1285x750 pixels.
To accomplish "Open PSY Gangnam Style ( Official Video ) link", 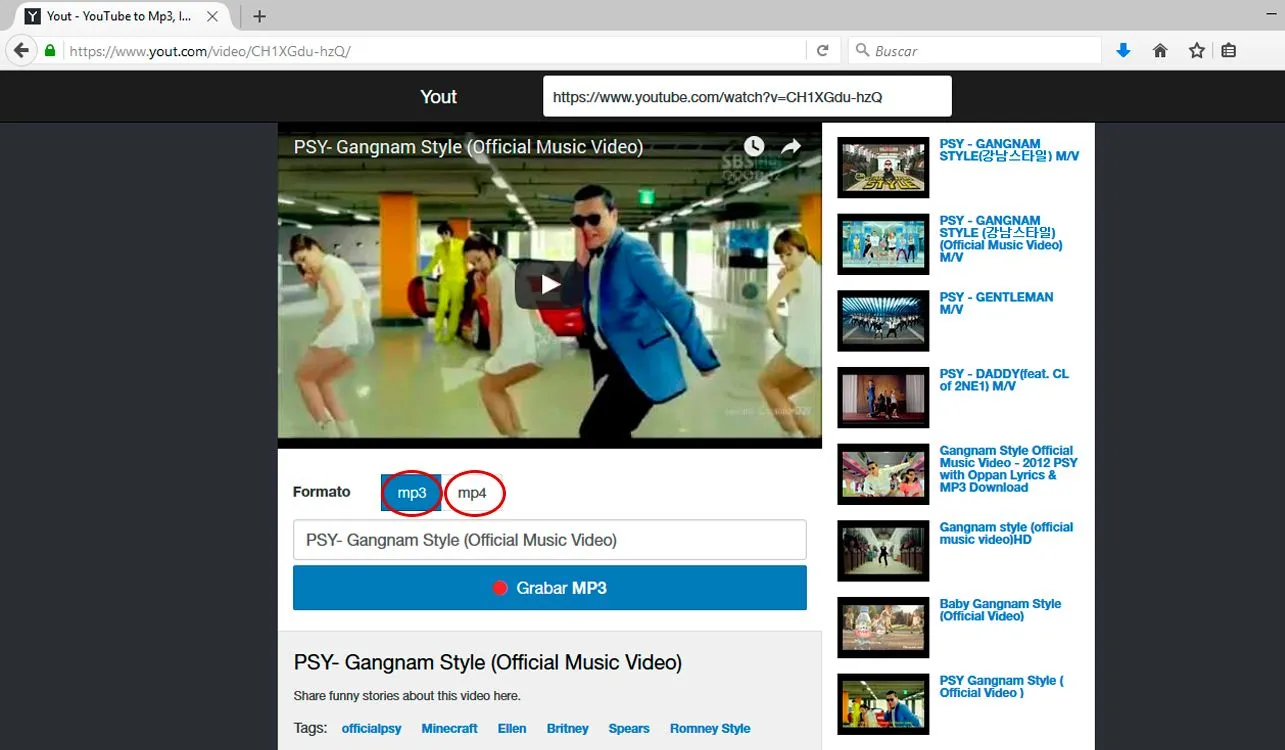I will point(1001,686).
